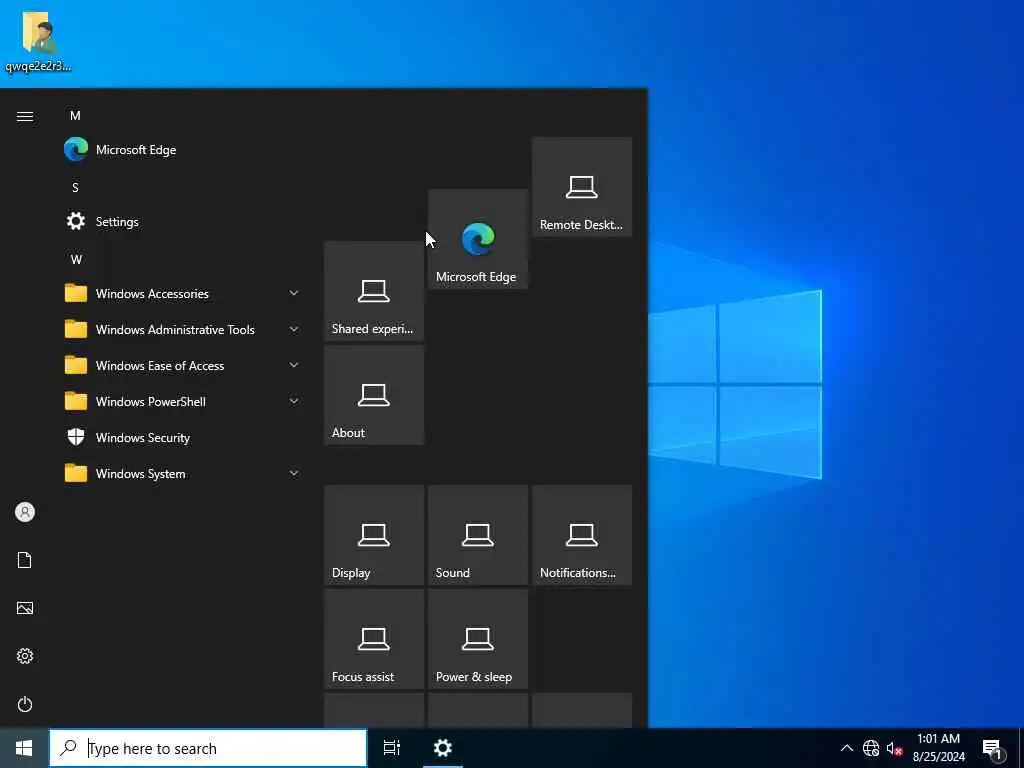Open the About settings tile

[x=374, y=395]
